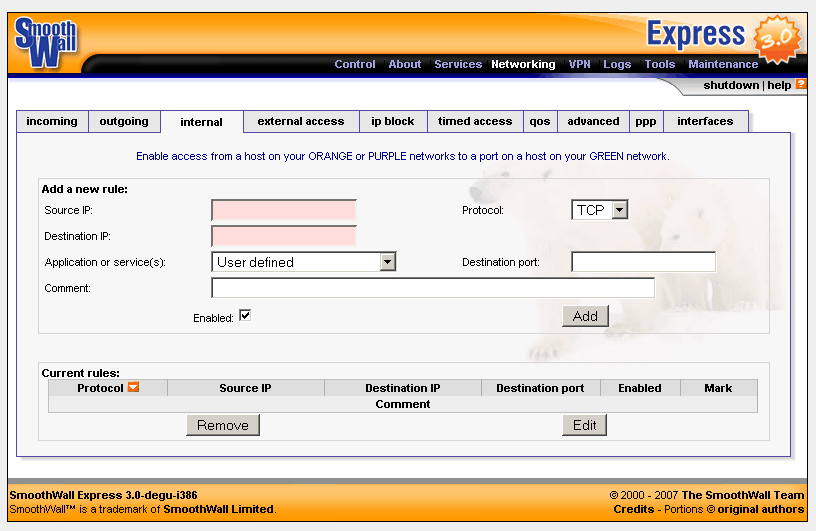The width and height of the screenshot is (816, 531).
Task: Click the help link
Action: point(779,85)
